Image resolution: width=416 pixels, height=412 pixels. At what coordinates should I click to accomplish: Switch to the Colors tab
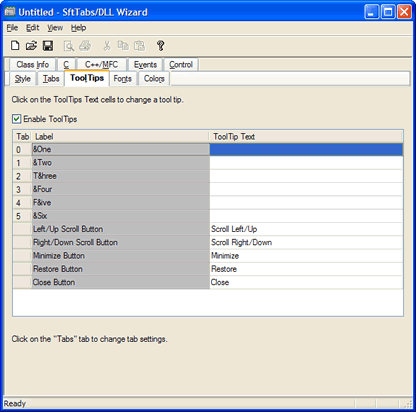point(154,79)
